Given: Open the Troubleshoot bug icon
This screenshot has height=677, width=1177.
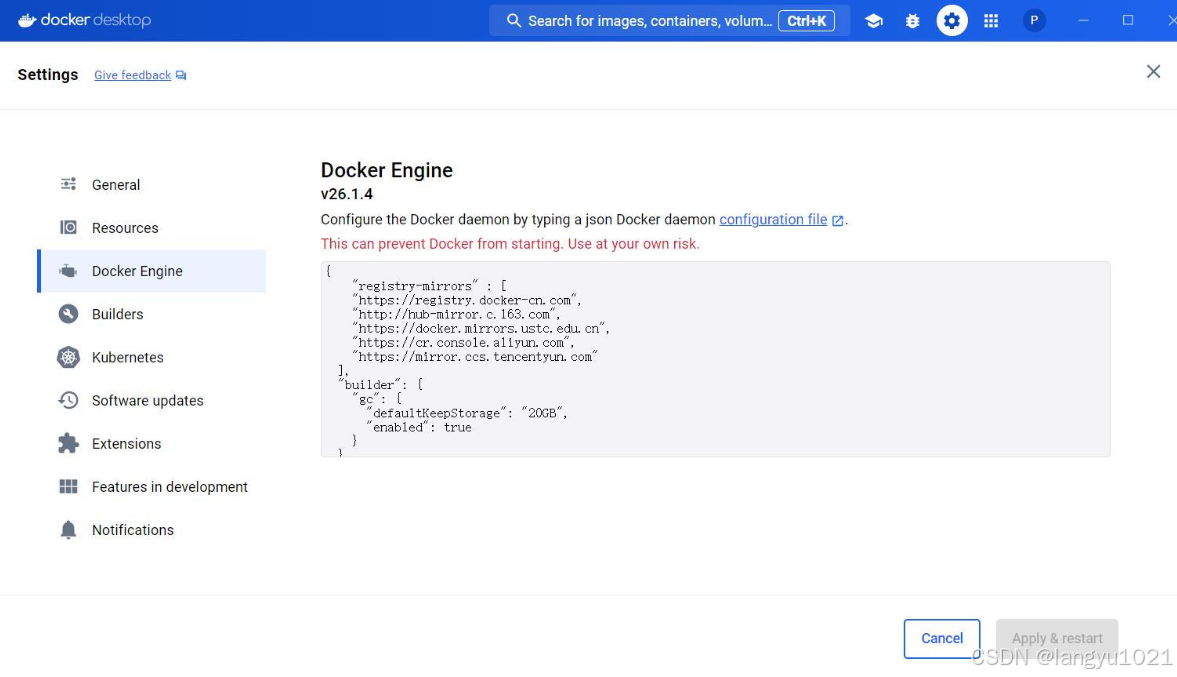Looking at the screenshot, I should [913, 21].
